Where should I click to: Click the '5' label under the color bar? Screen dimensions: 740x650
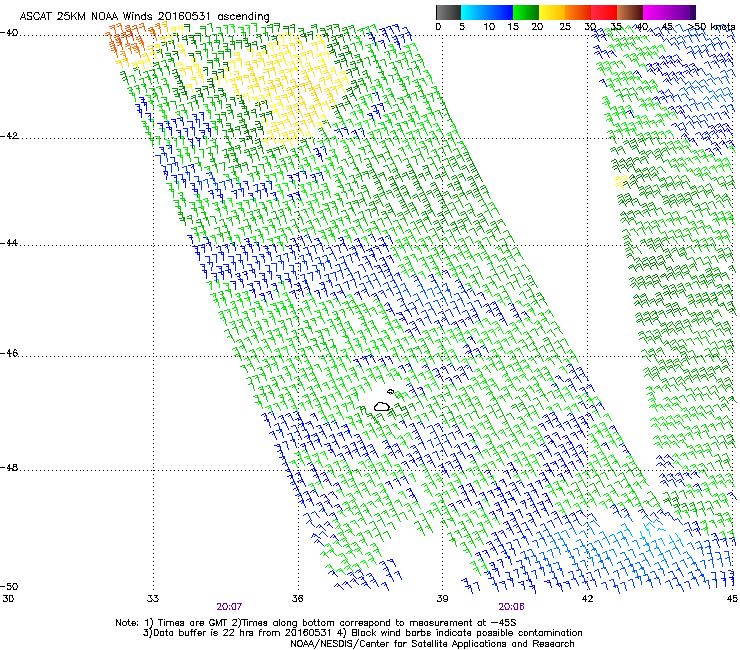point(462,27)
